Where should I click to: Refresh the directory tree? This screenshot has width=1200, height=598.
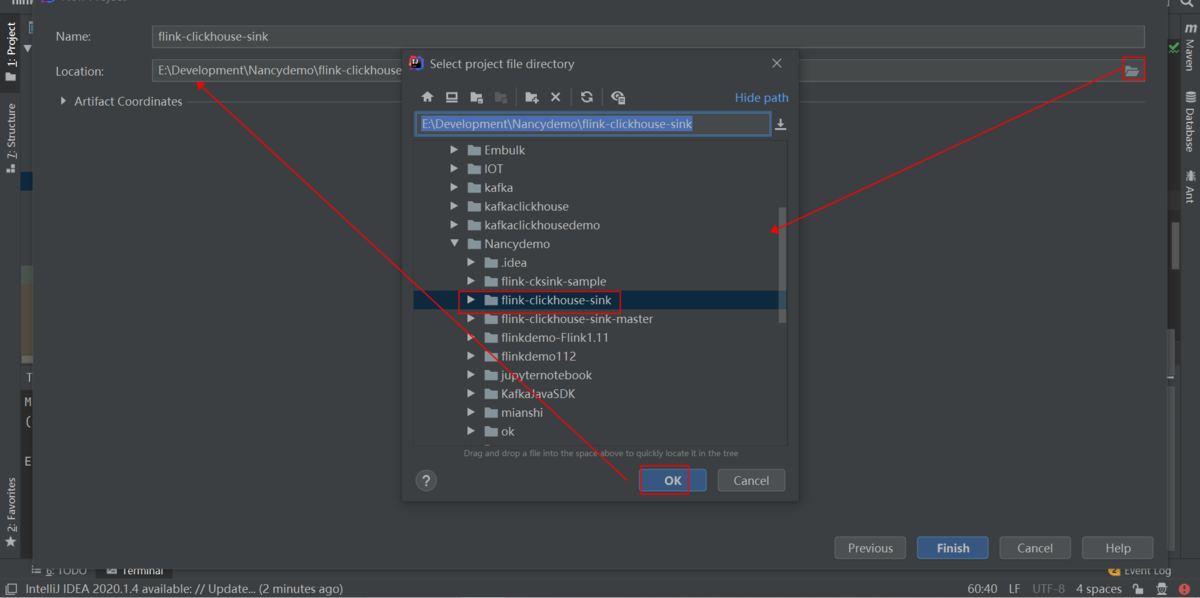tap(587, 97)
